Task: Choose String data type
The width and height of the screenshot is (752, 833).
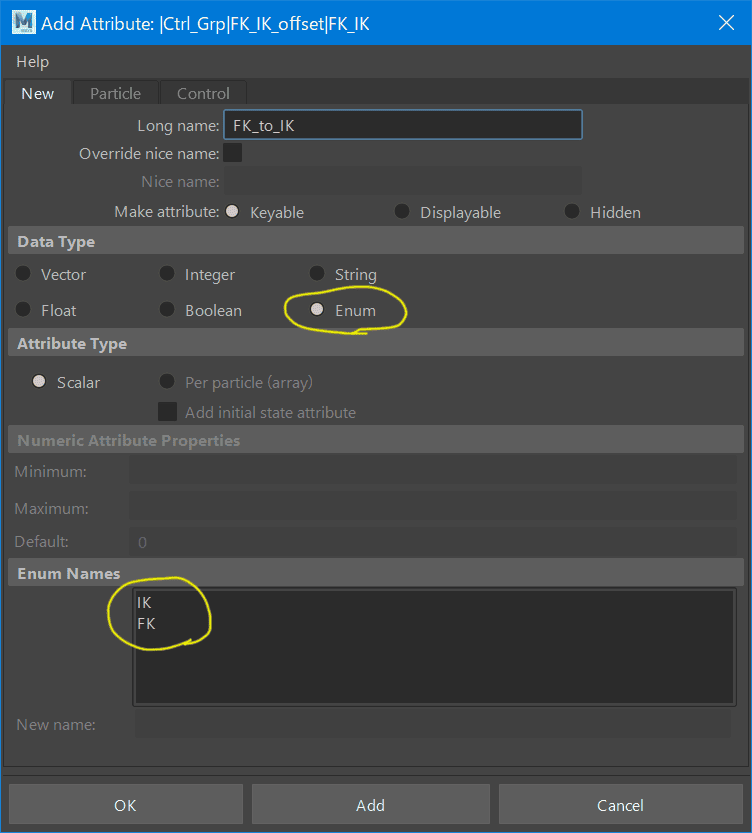Action: coord(317,274)
